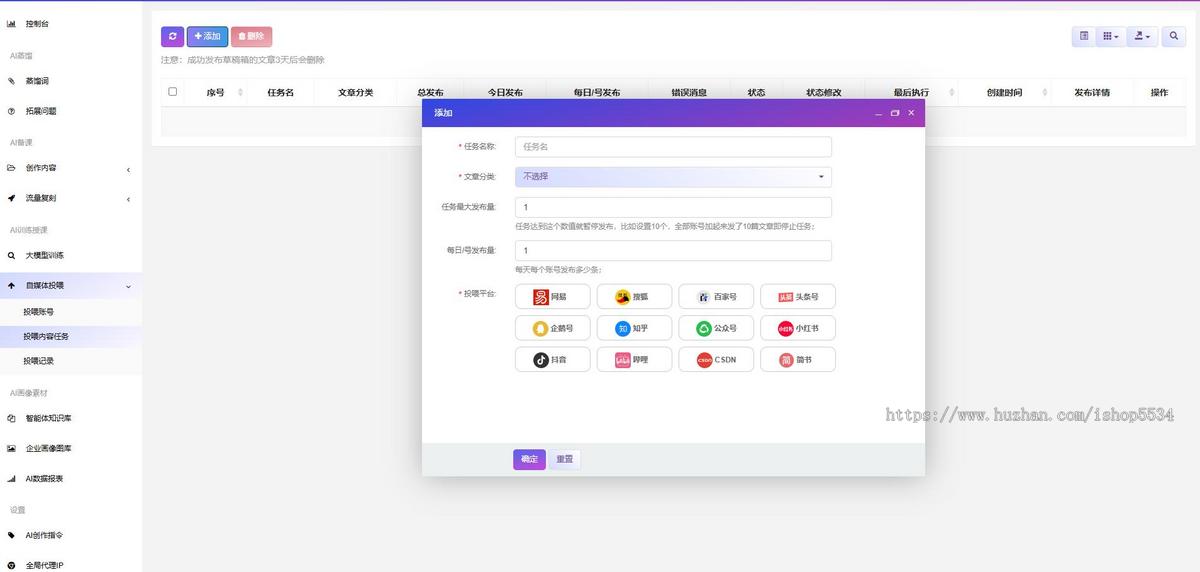This screenshot has height=572, width=1200.
Task: Maximize the 添加 dialog
Action: point(895,113)
